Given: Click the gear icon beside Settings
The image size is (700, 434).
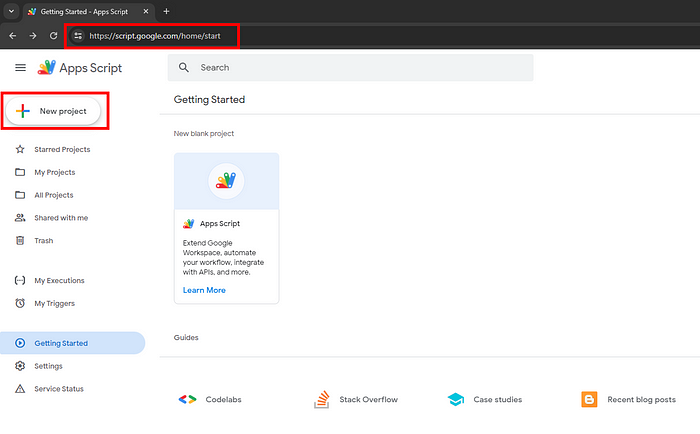Looking at the screenshot, I should [x=20, y=366].
